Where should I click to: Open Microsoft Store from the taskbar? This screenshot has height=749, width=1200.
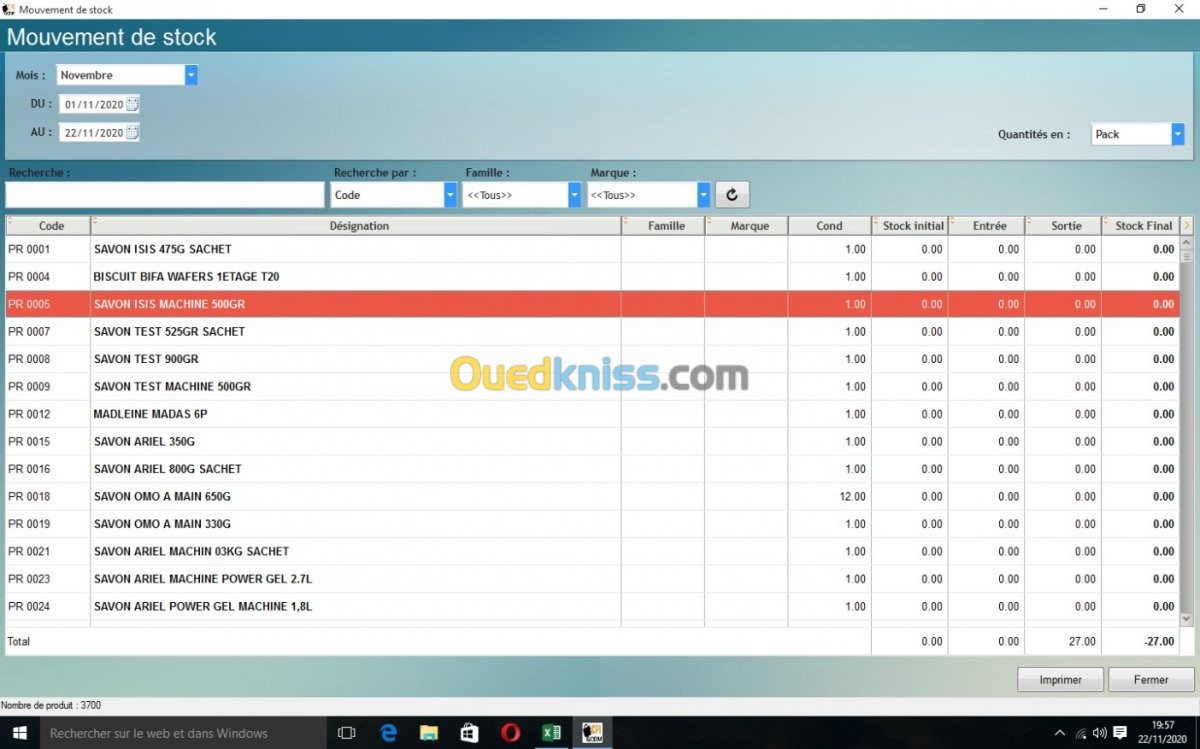click(469, 733)
